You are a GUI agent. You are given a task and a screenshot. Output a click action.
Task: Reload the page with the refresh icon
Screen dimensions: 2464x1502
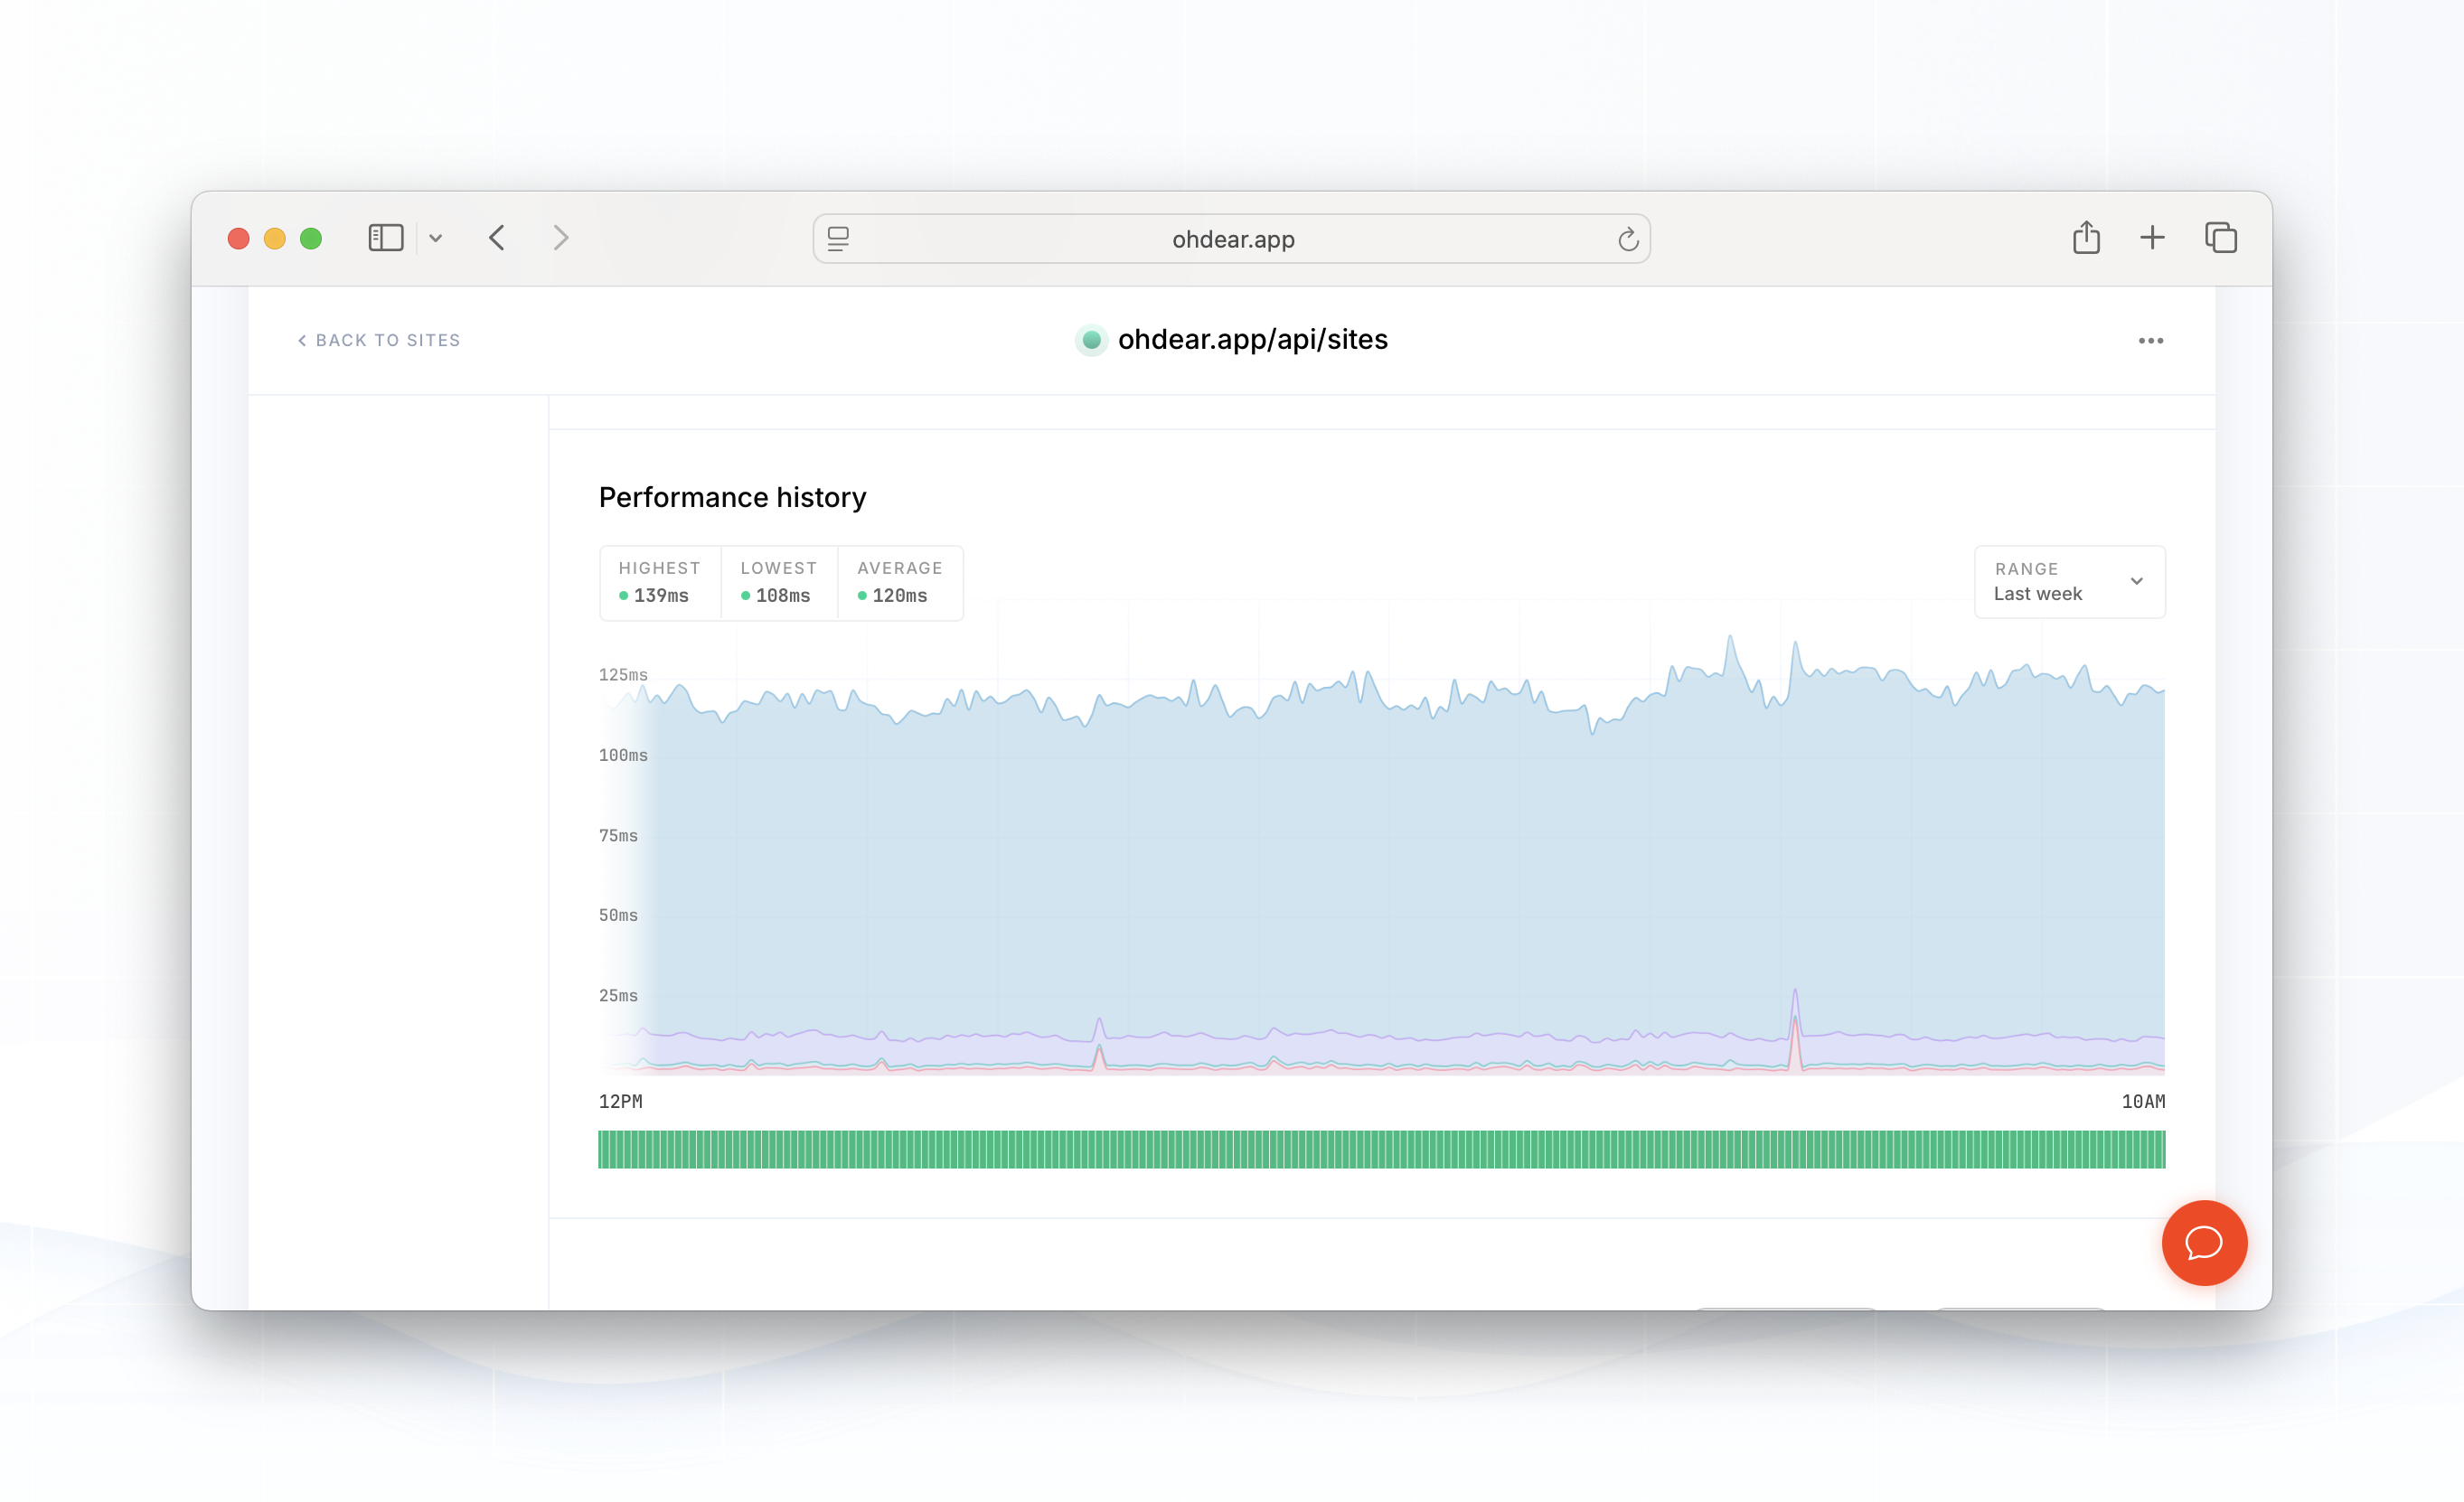pyautogui.click(x=1628, y=239)
